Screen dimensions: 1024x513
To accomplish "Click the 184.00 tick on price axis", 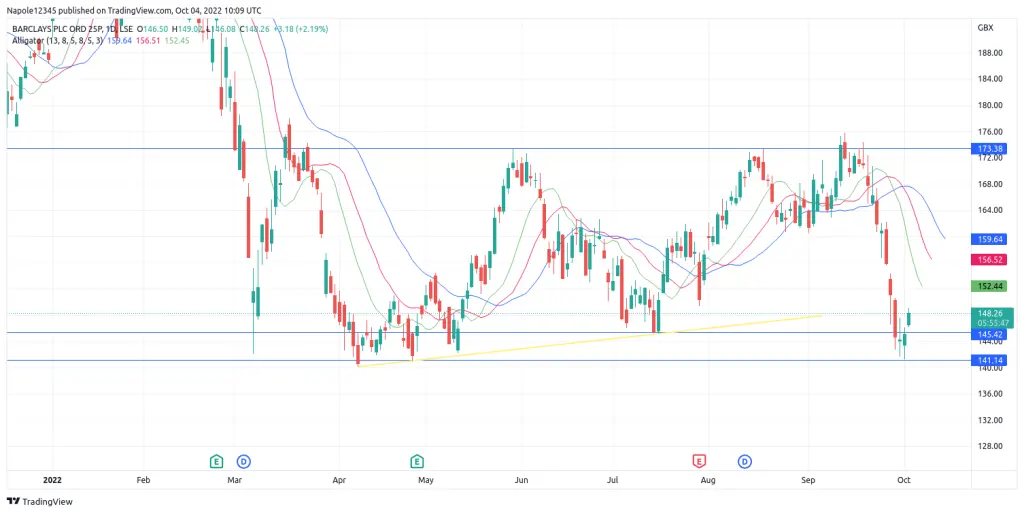I will click(x=990, y=79).
